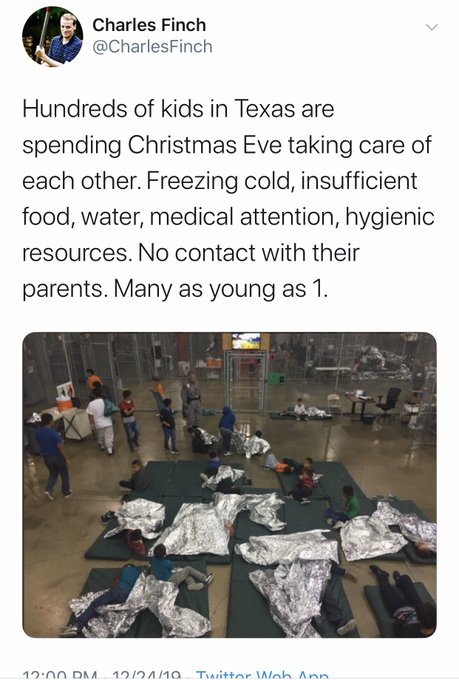Click the line "parents. Many as young as 1."

pos(175,289)
